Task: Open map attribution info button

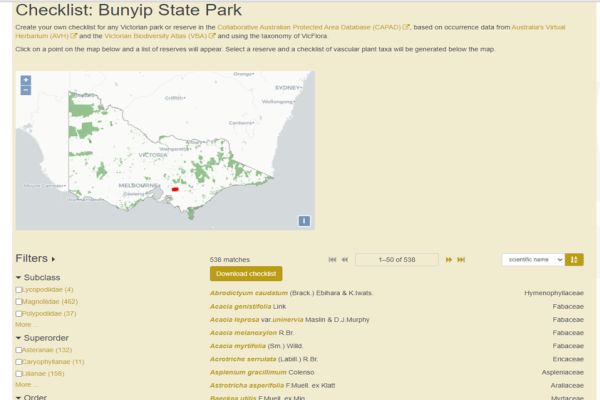Action: pyautogui.click(x=304, y=221)
